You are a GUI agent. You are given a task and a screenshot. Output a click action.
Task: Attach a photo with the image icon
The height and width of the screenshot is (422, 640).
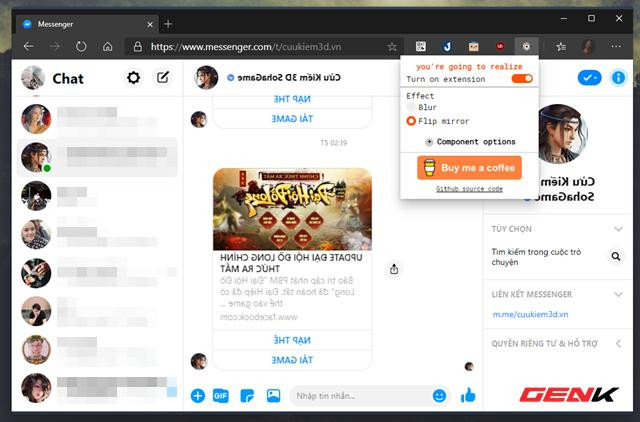coord(273,396)
